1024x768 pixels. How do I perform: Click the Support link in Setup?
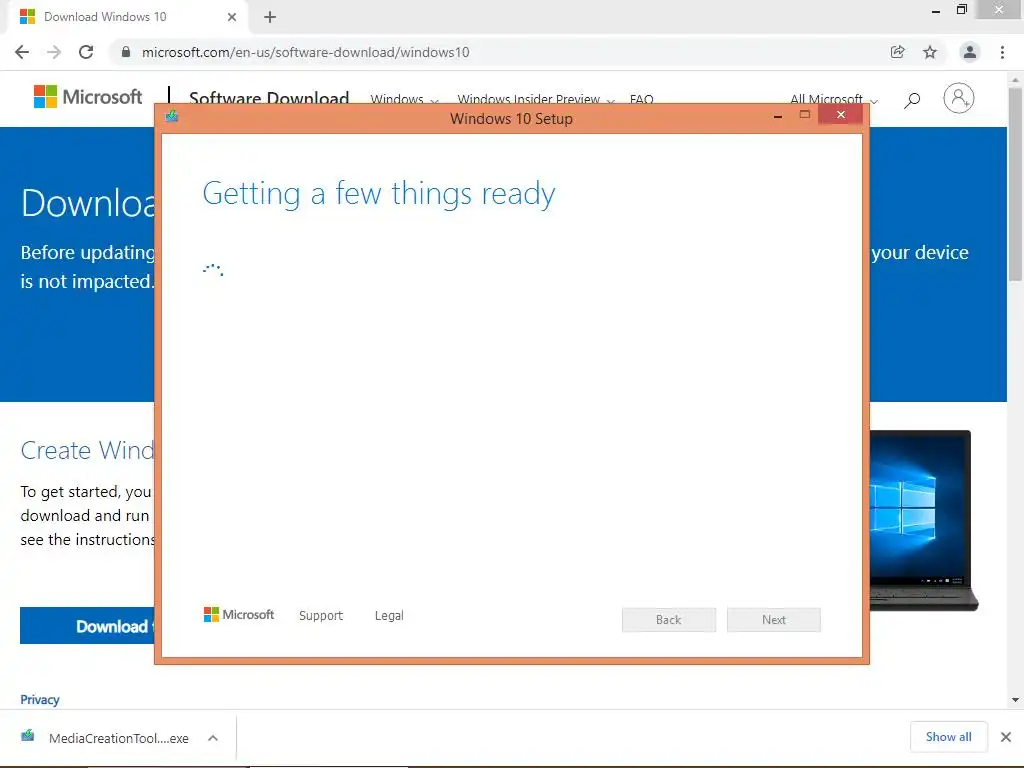(321, 615)
